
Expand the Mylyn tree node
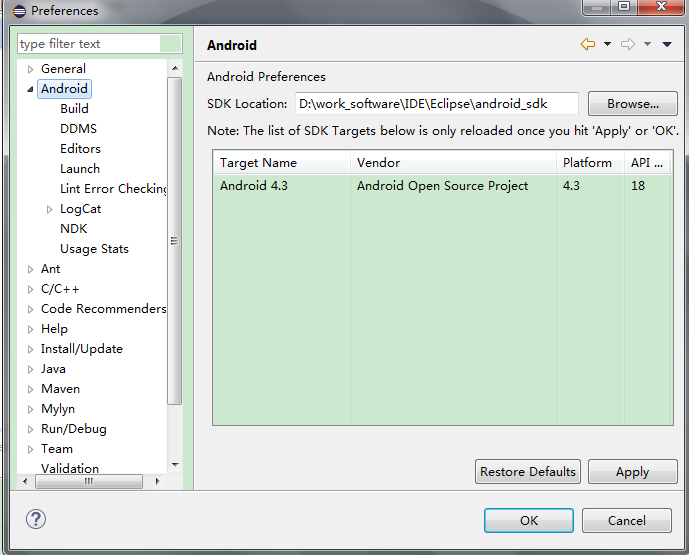pyautogui.click(x=30, y=409)
